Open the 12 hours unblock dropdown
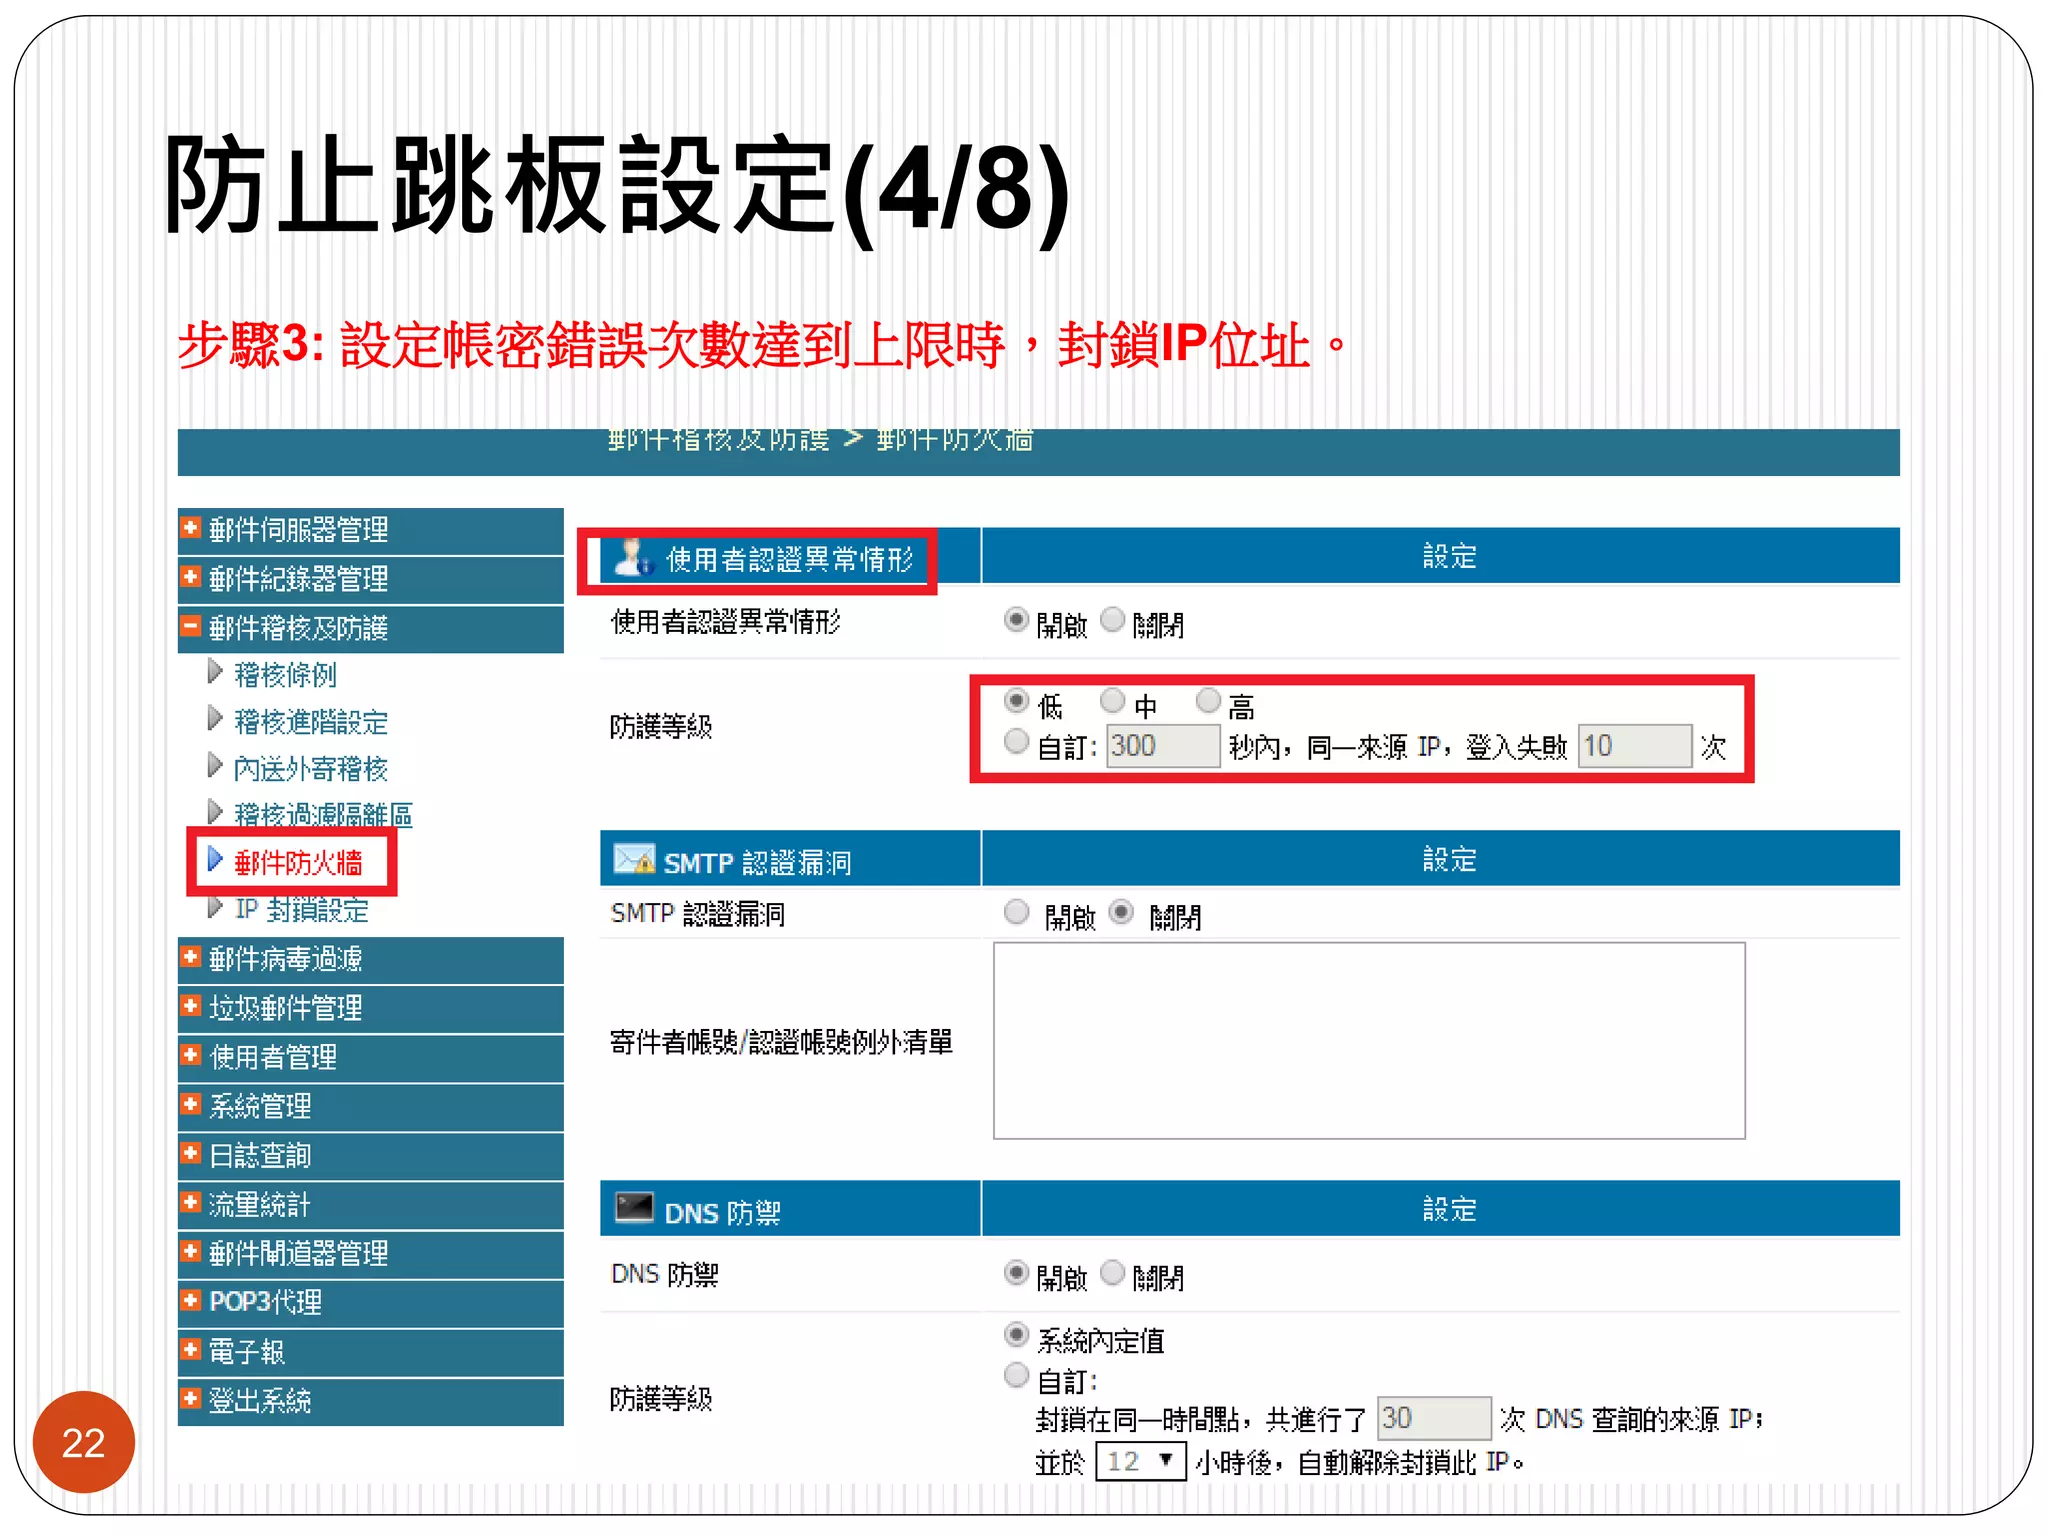The height and width of the screenshot is (1536, 2048). pyautogui.click(x=1141, y=1462)
